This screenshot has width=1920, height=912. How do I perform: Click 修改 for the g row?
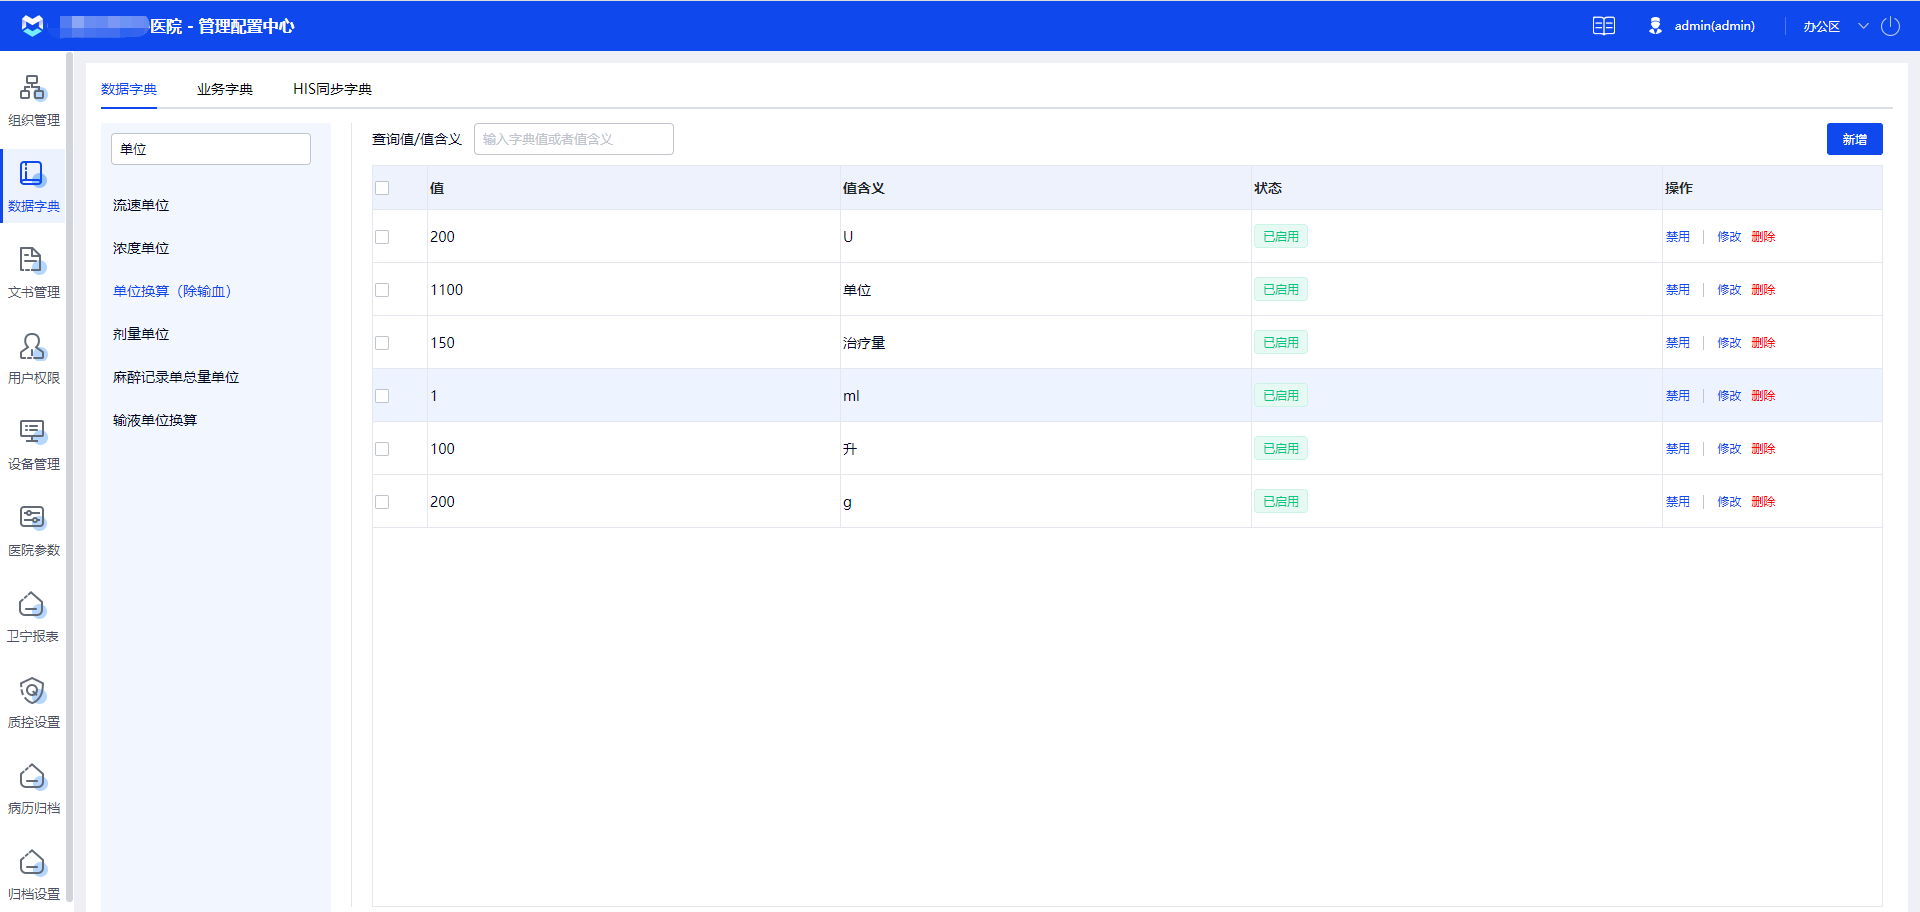1729,502
